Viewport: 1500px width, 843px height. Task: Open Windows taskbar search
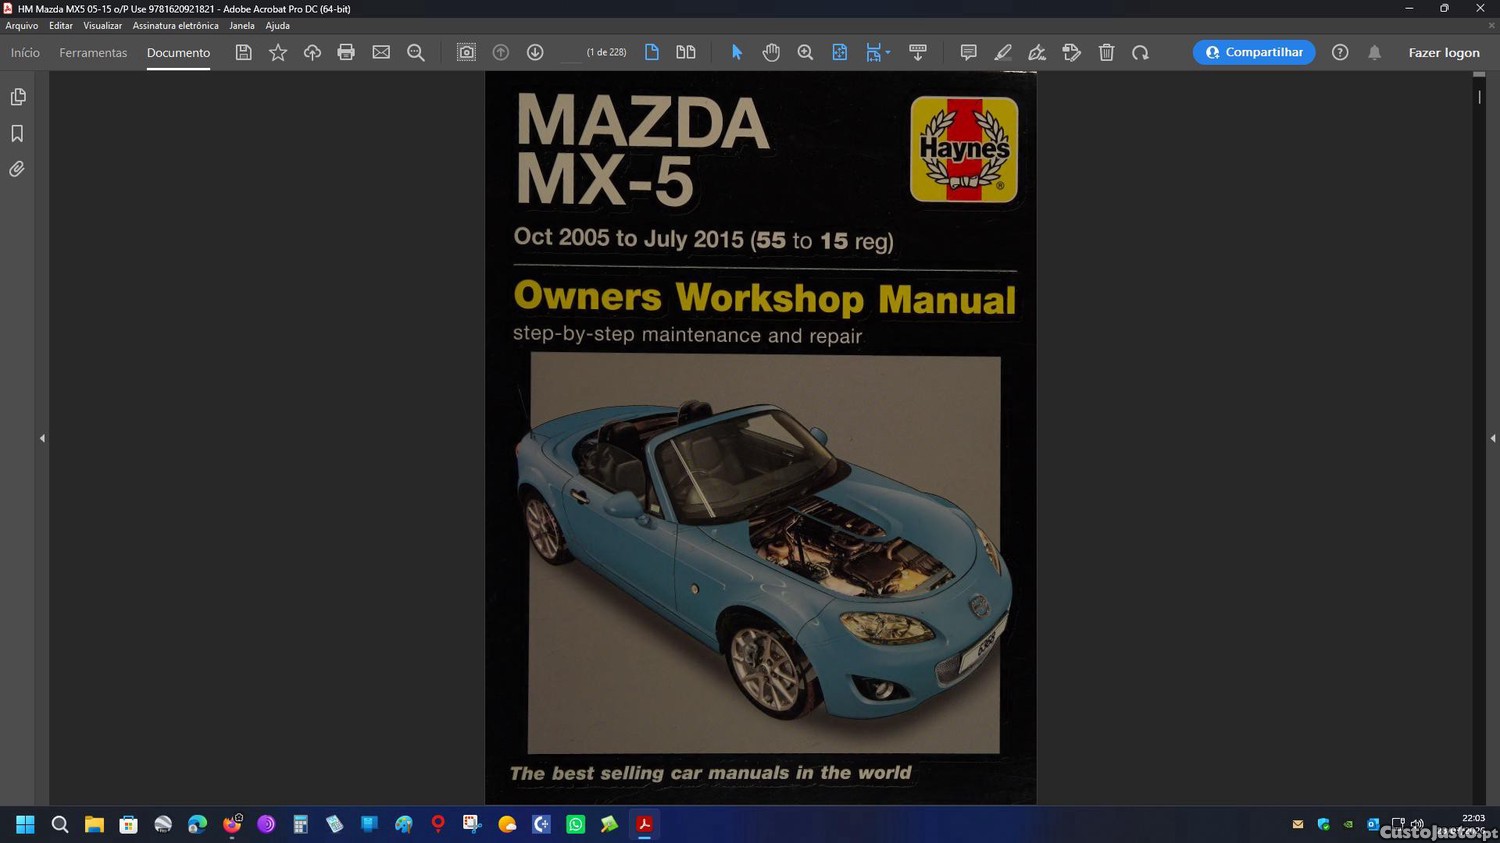tap(60, 824)
